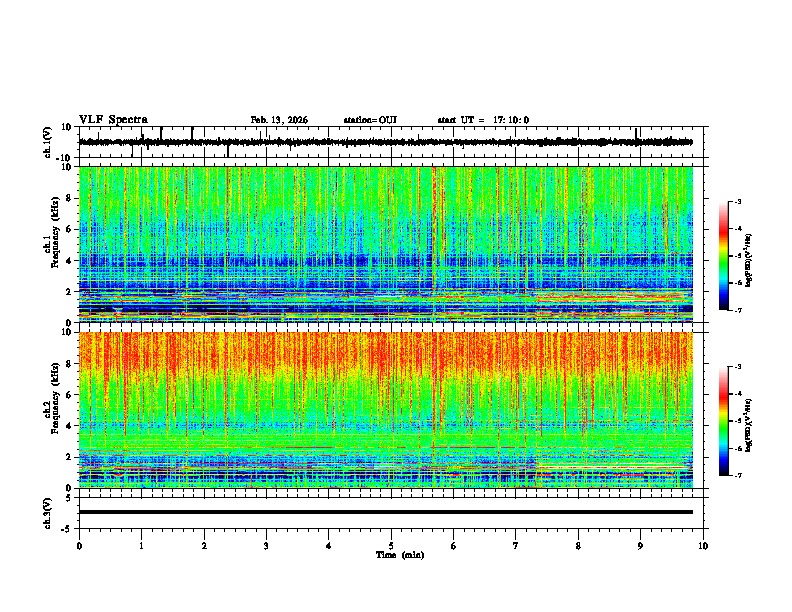Click the ch.2 color bar "log(PSD)" label
Viewport: 792px width, 612px height.
click(749, 425)
